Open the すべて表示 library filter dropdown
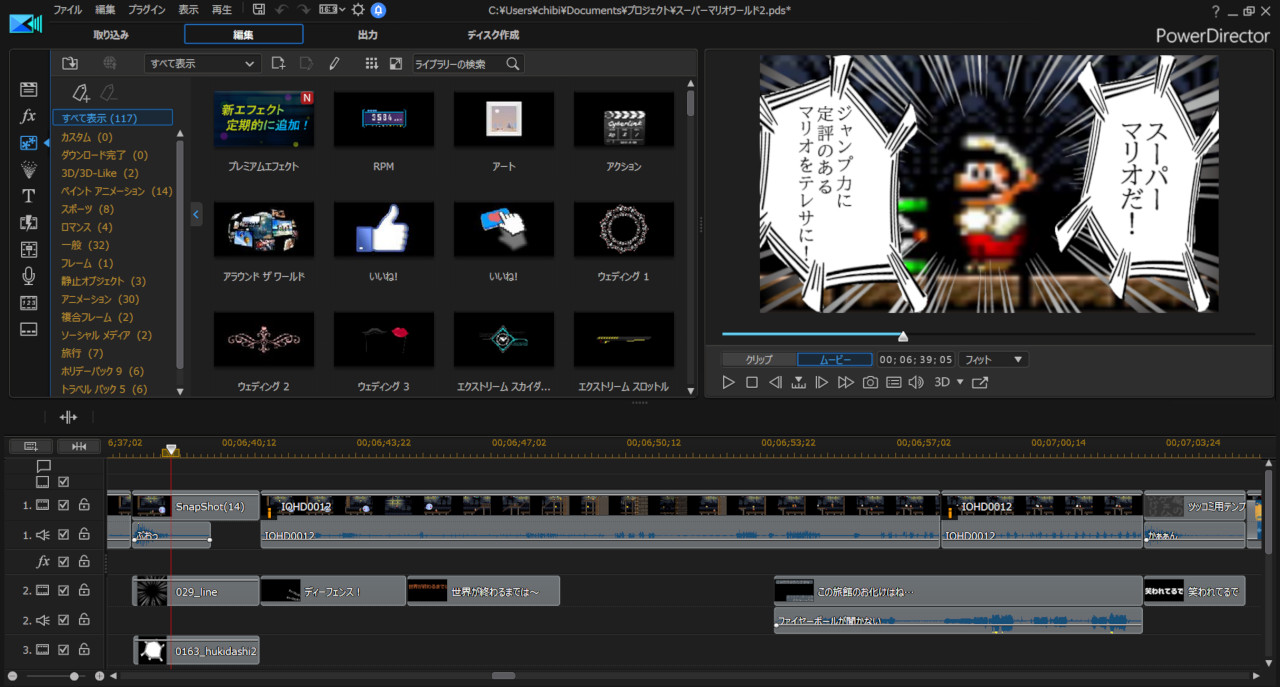Viewport: 1280px width, 687px height. click(x=203, y=63)
